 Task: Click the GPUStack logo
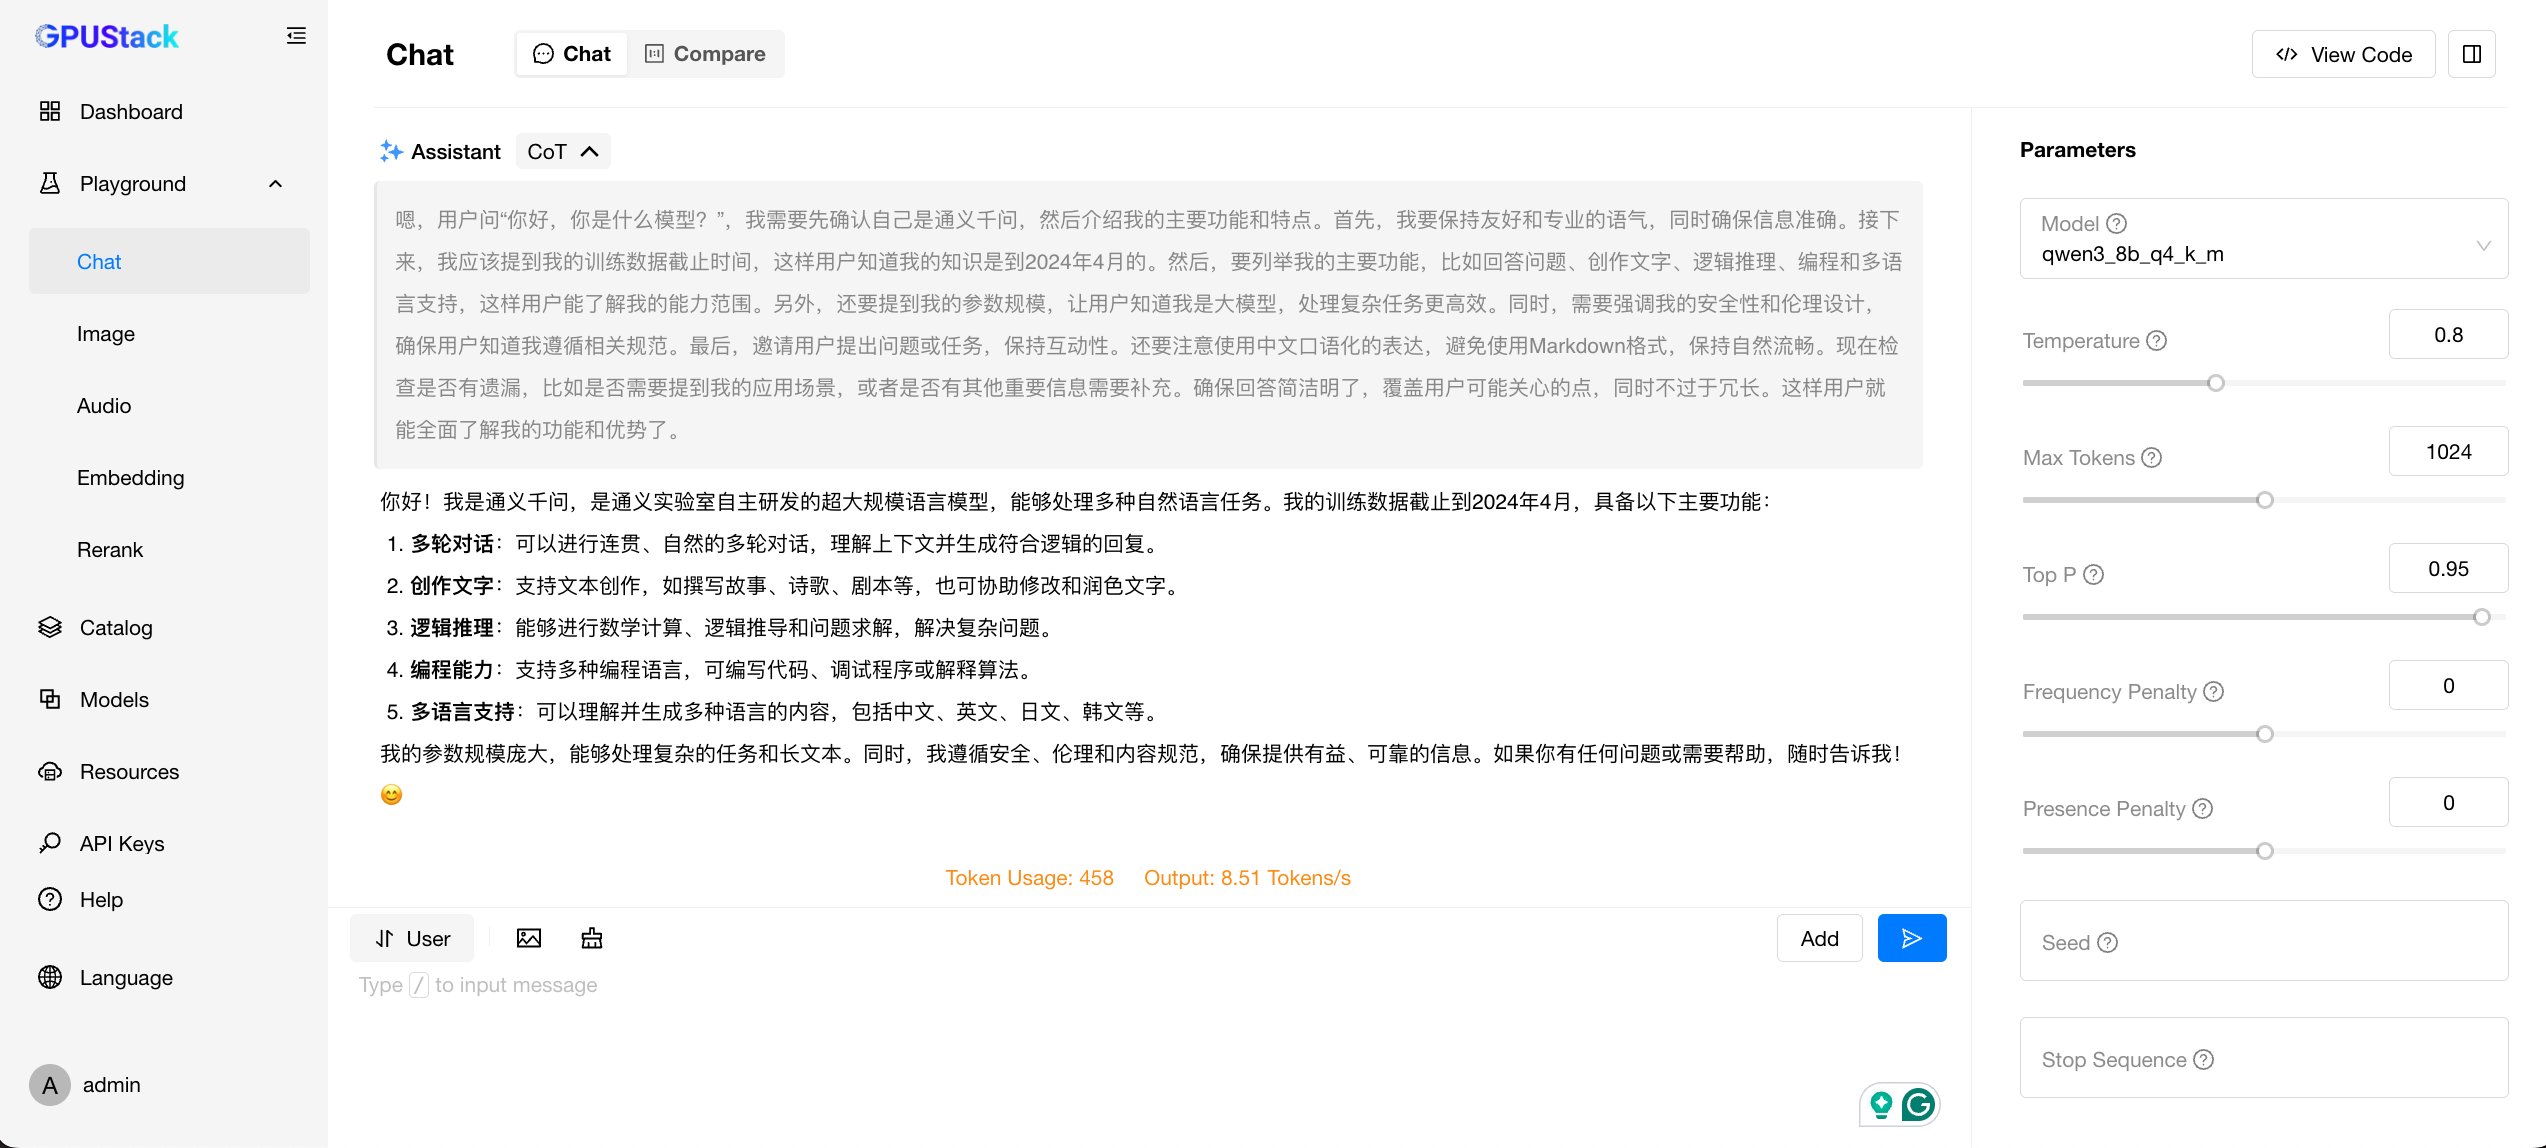click(107, 37)
